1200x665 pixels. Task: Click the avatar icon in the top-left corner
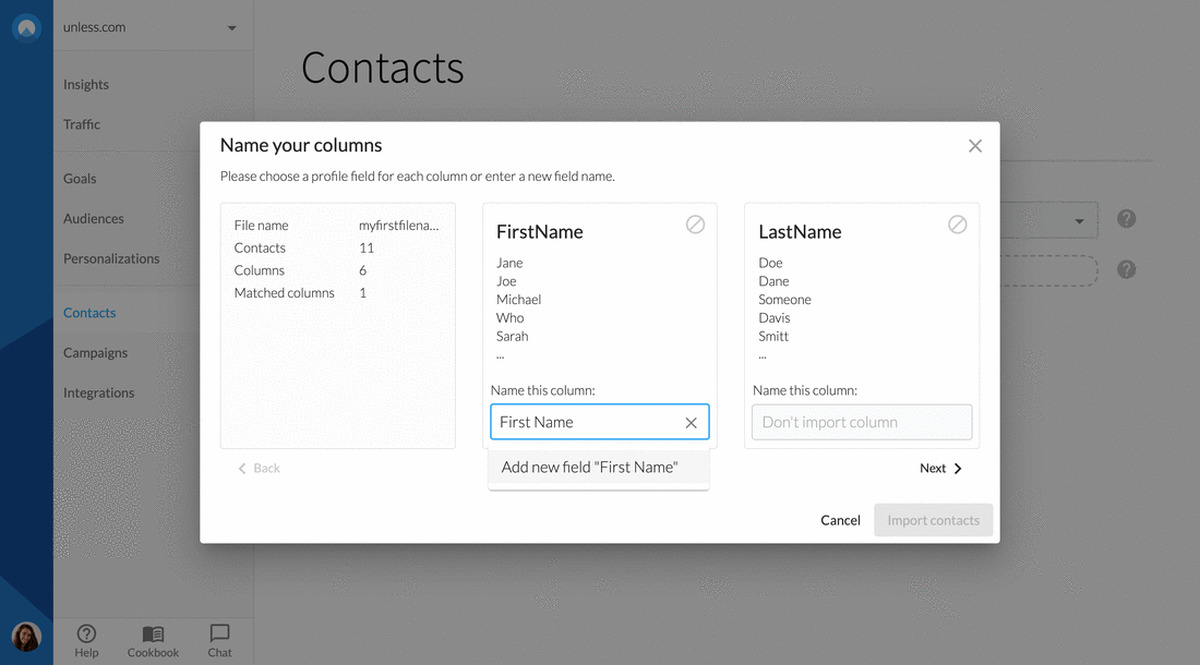(26, 27)
